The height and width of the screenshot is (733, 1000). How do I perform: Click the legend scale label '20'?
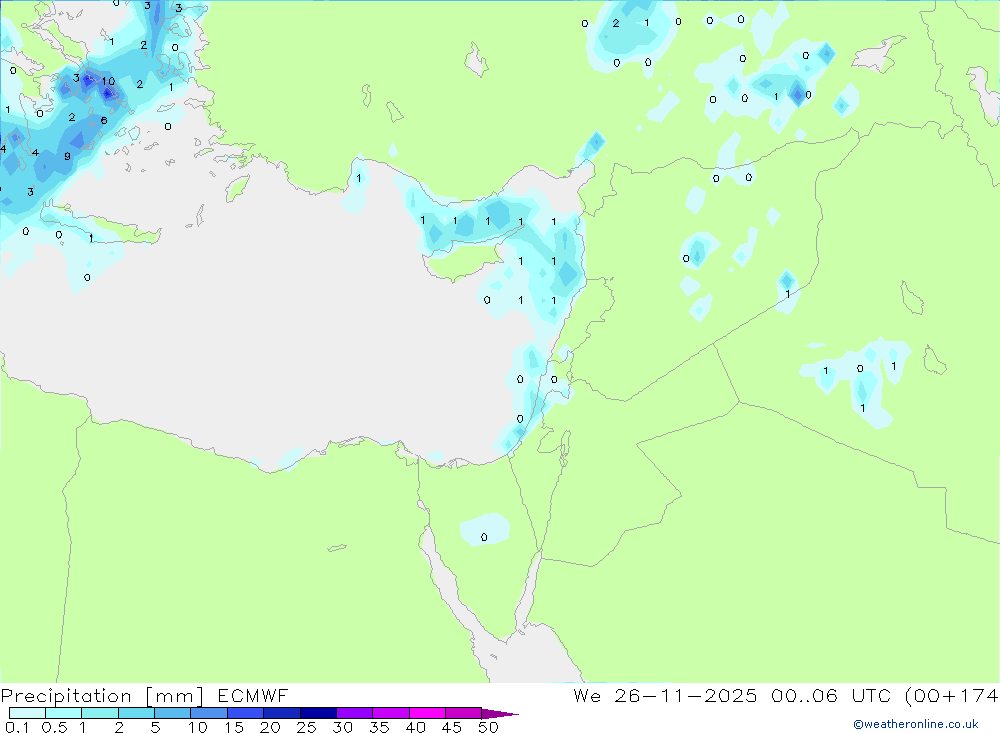[x=270, y=727]
